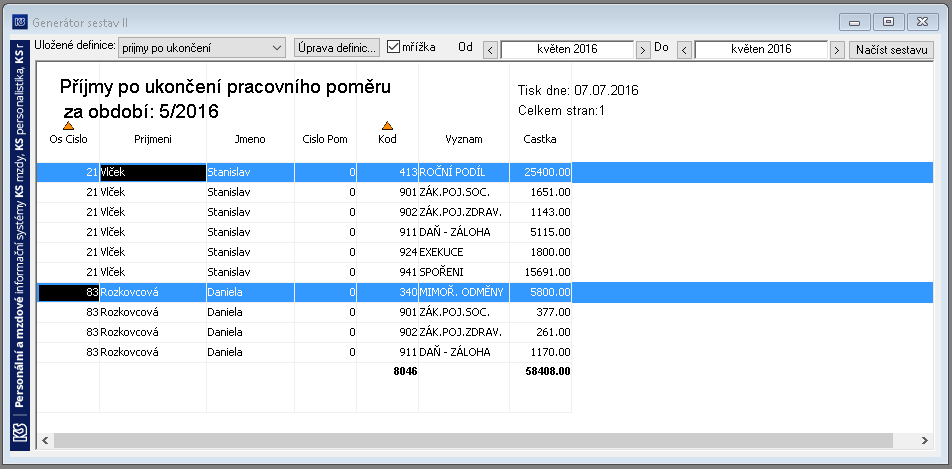Click the Vyznam column header

pos(464,139)
